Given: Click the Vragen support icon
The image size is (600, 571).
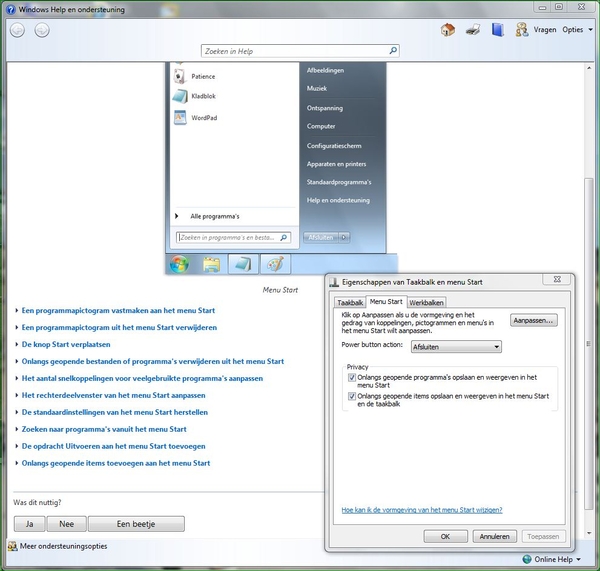Looking at the screenshot, I should coord(522,29).
